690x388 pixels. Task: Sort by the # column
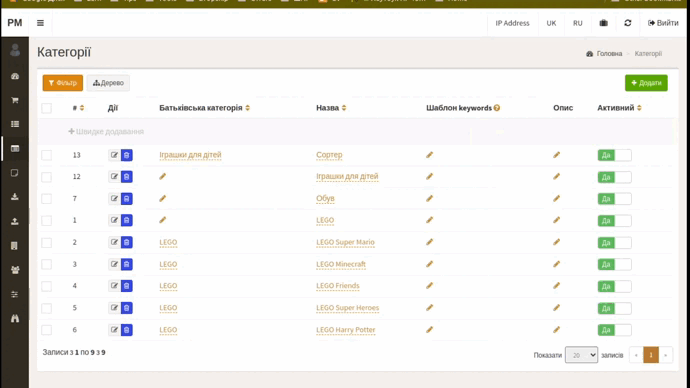(78, 108)
